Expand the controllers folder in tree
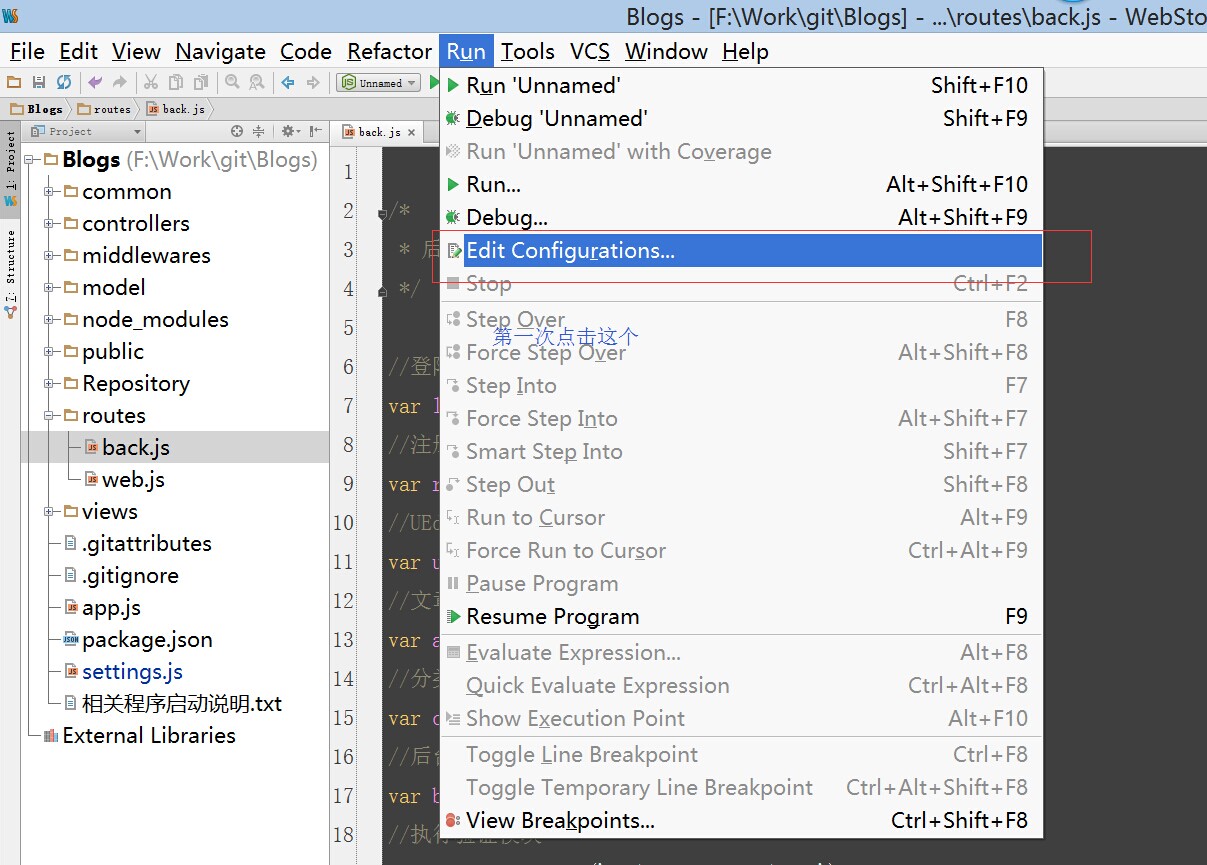1207x865 pixels. pyautogui.click(x=48, y=224)
